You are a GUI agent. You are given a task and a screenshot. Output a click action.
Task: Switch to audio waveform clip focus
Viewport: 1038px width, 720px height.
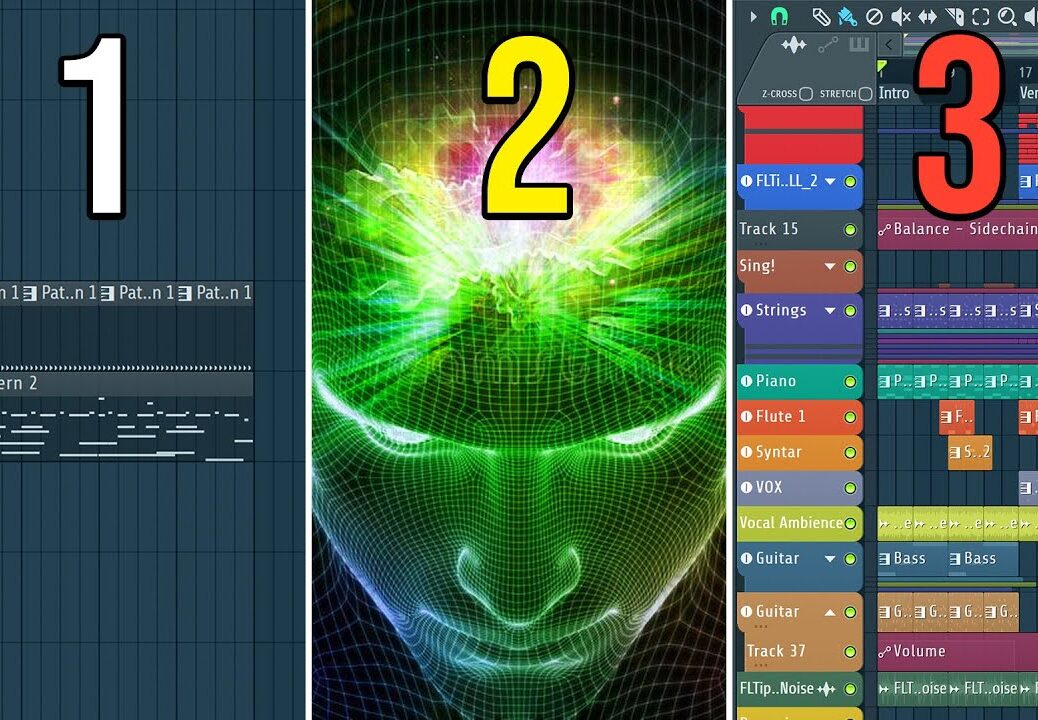(x=793, y=45)
